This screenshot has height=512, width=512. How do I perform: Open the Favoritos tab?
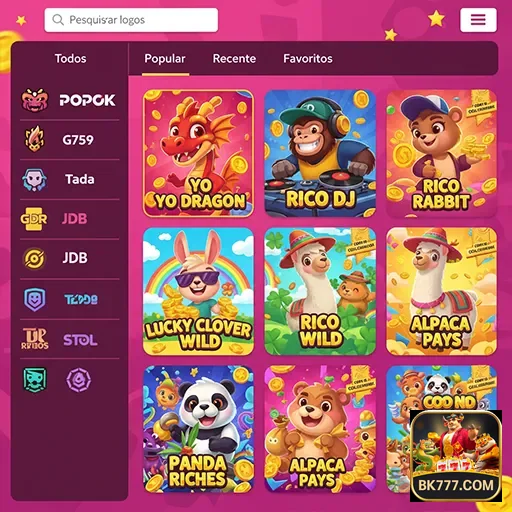click(308, 59)
